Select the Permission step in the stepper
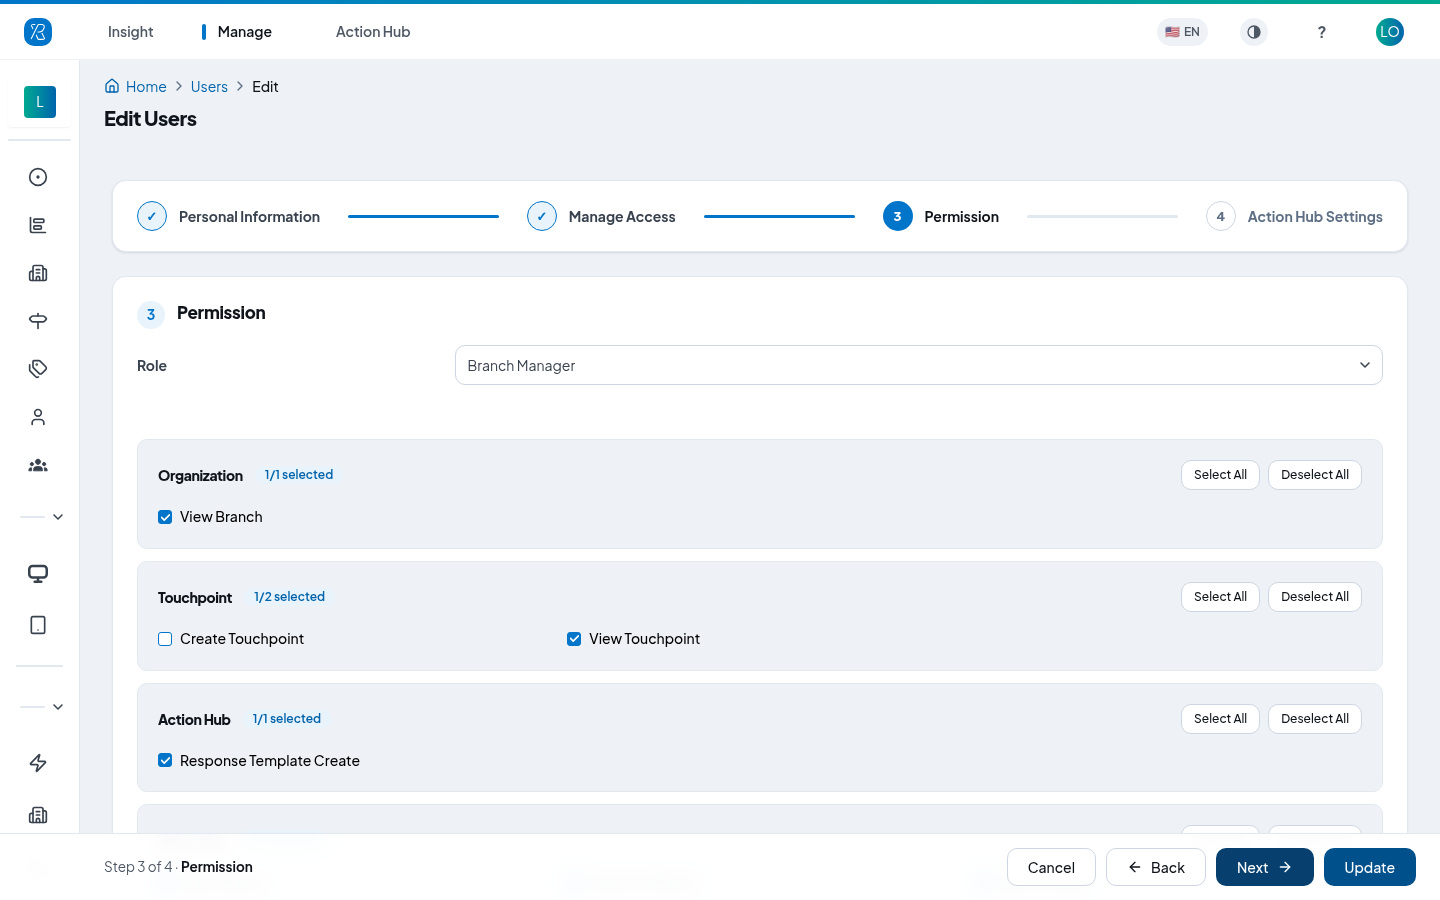The height and width of the screenshot is (900, 1440). pyautogui.click(x=941, y=217)
